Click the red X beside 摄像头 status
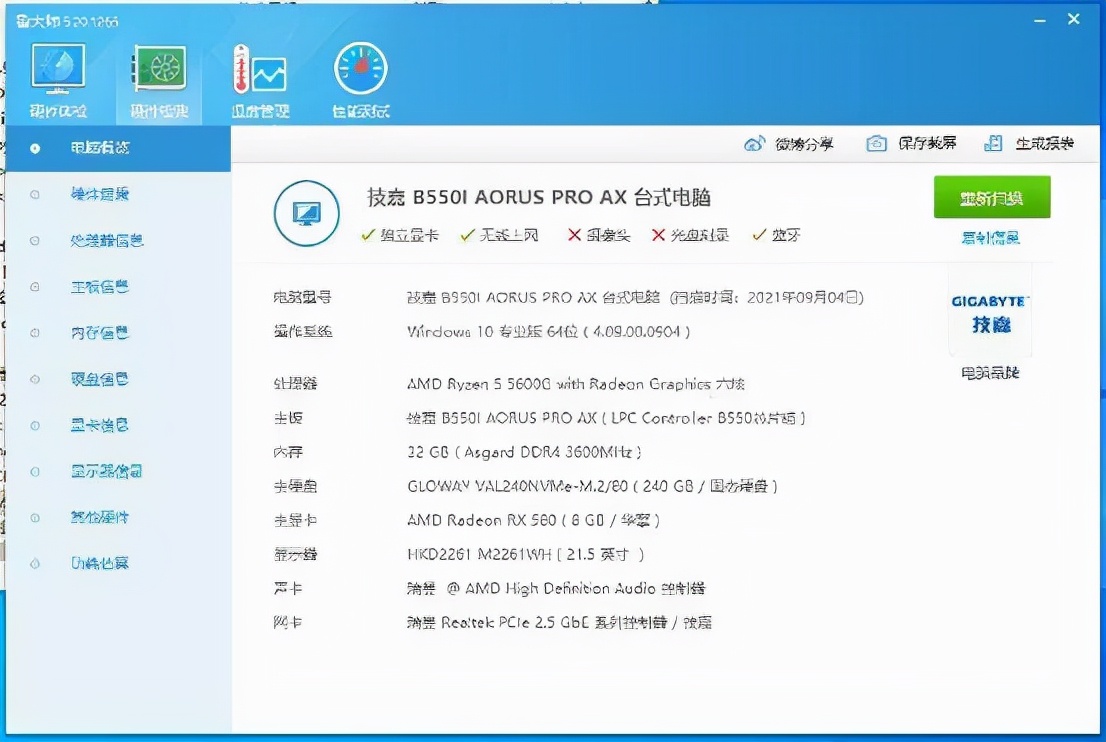The width and height of the screenshot is (1106, 742). pyautogui.click(x=577, y=236)
